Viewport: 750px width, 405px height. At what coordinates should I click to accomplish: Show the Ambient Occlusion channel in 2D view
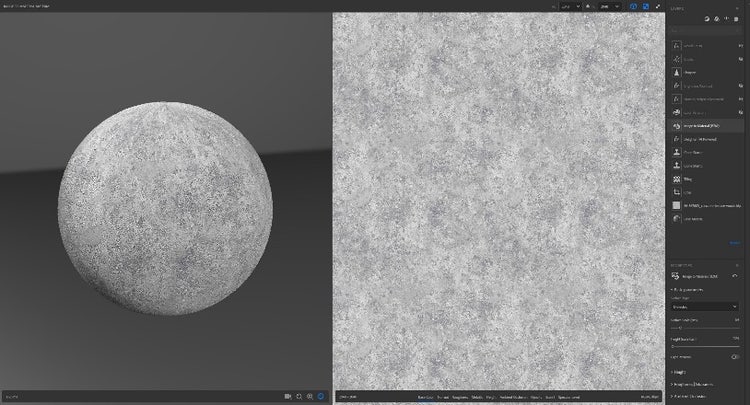click(x=513, y=397)
